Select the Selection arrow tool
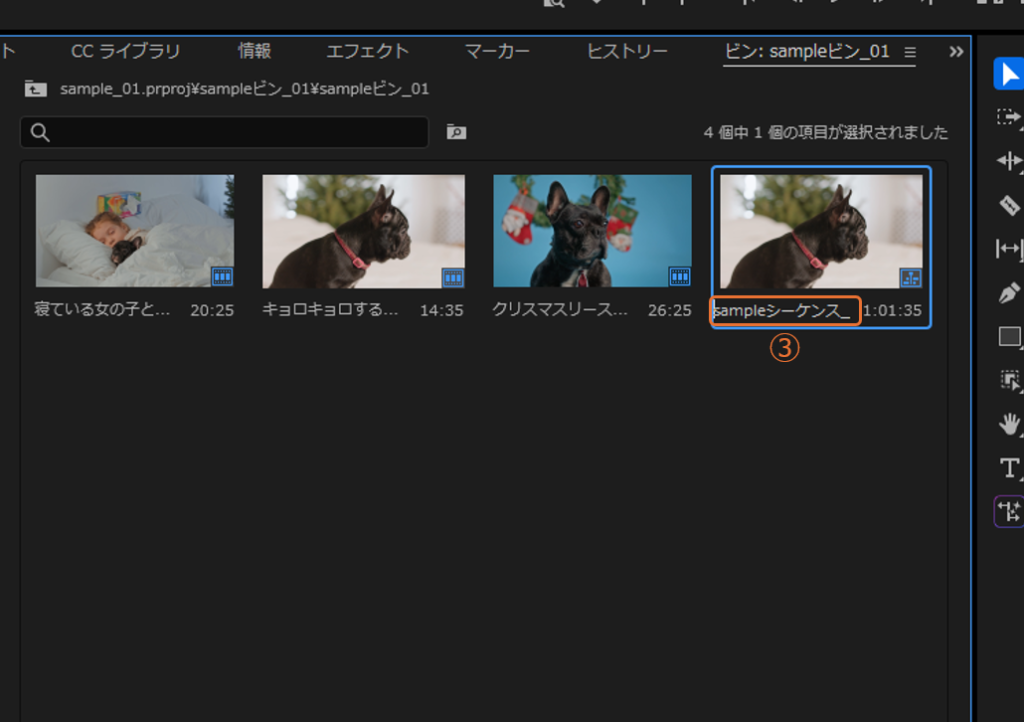Screen dimensions: 1024x722 tap(1008, 75)
